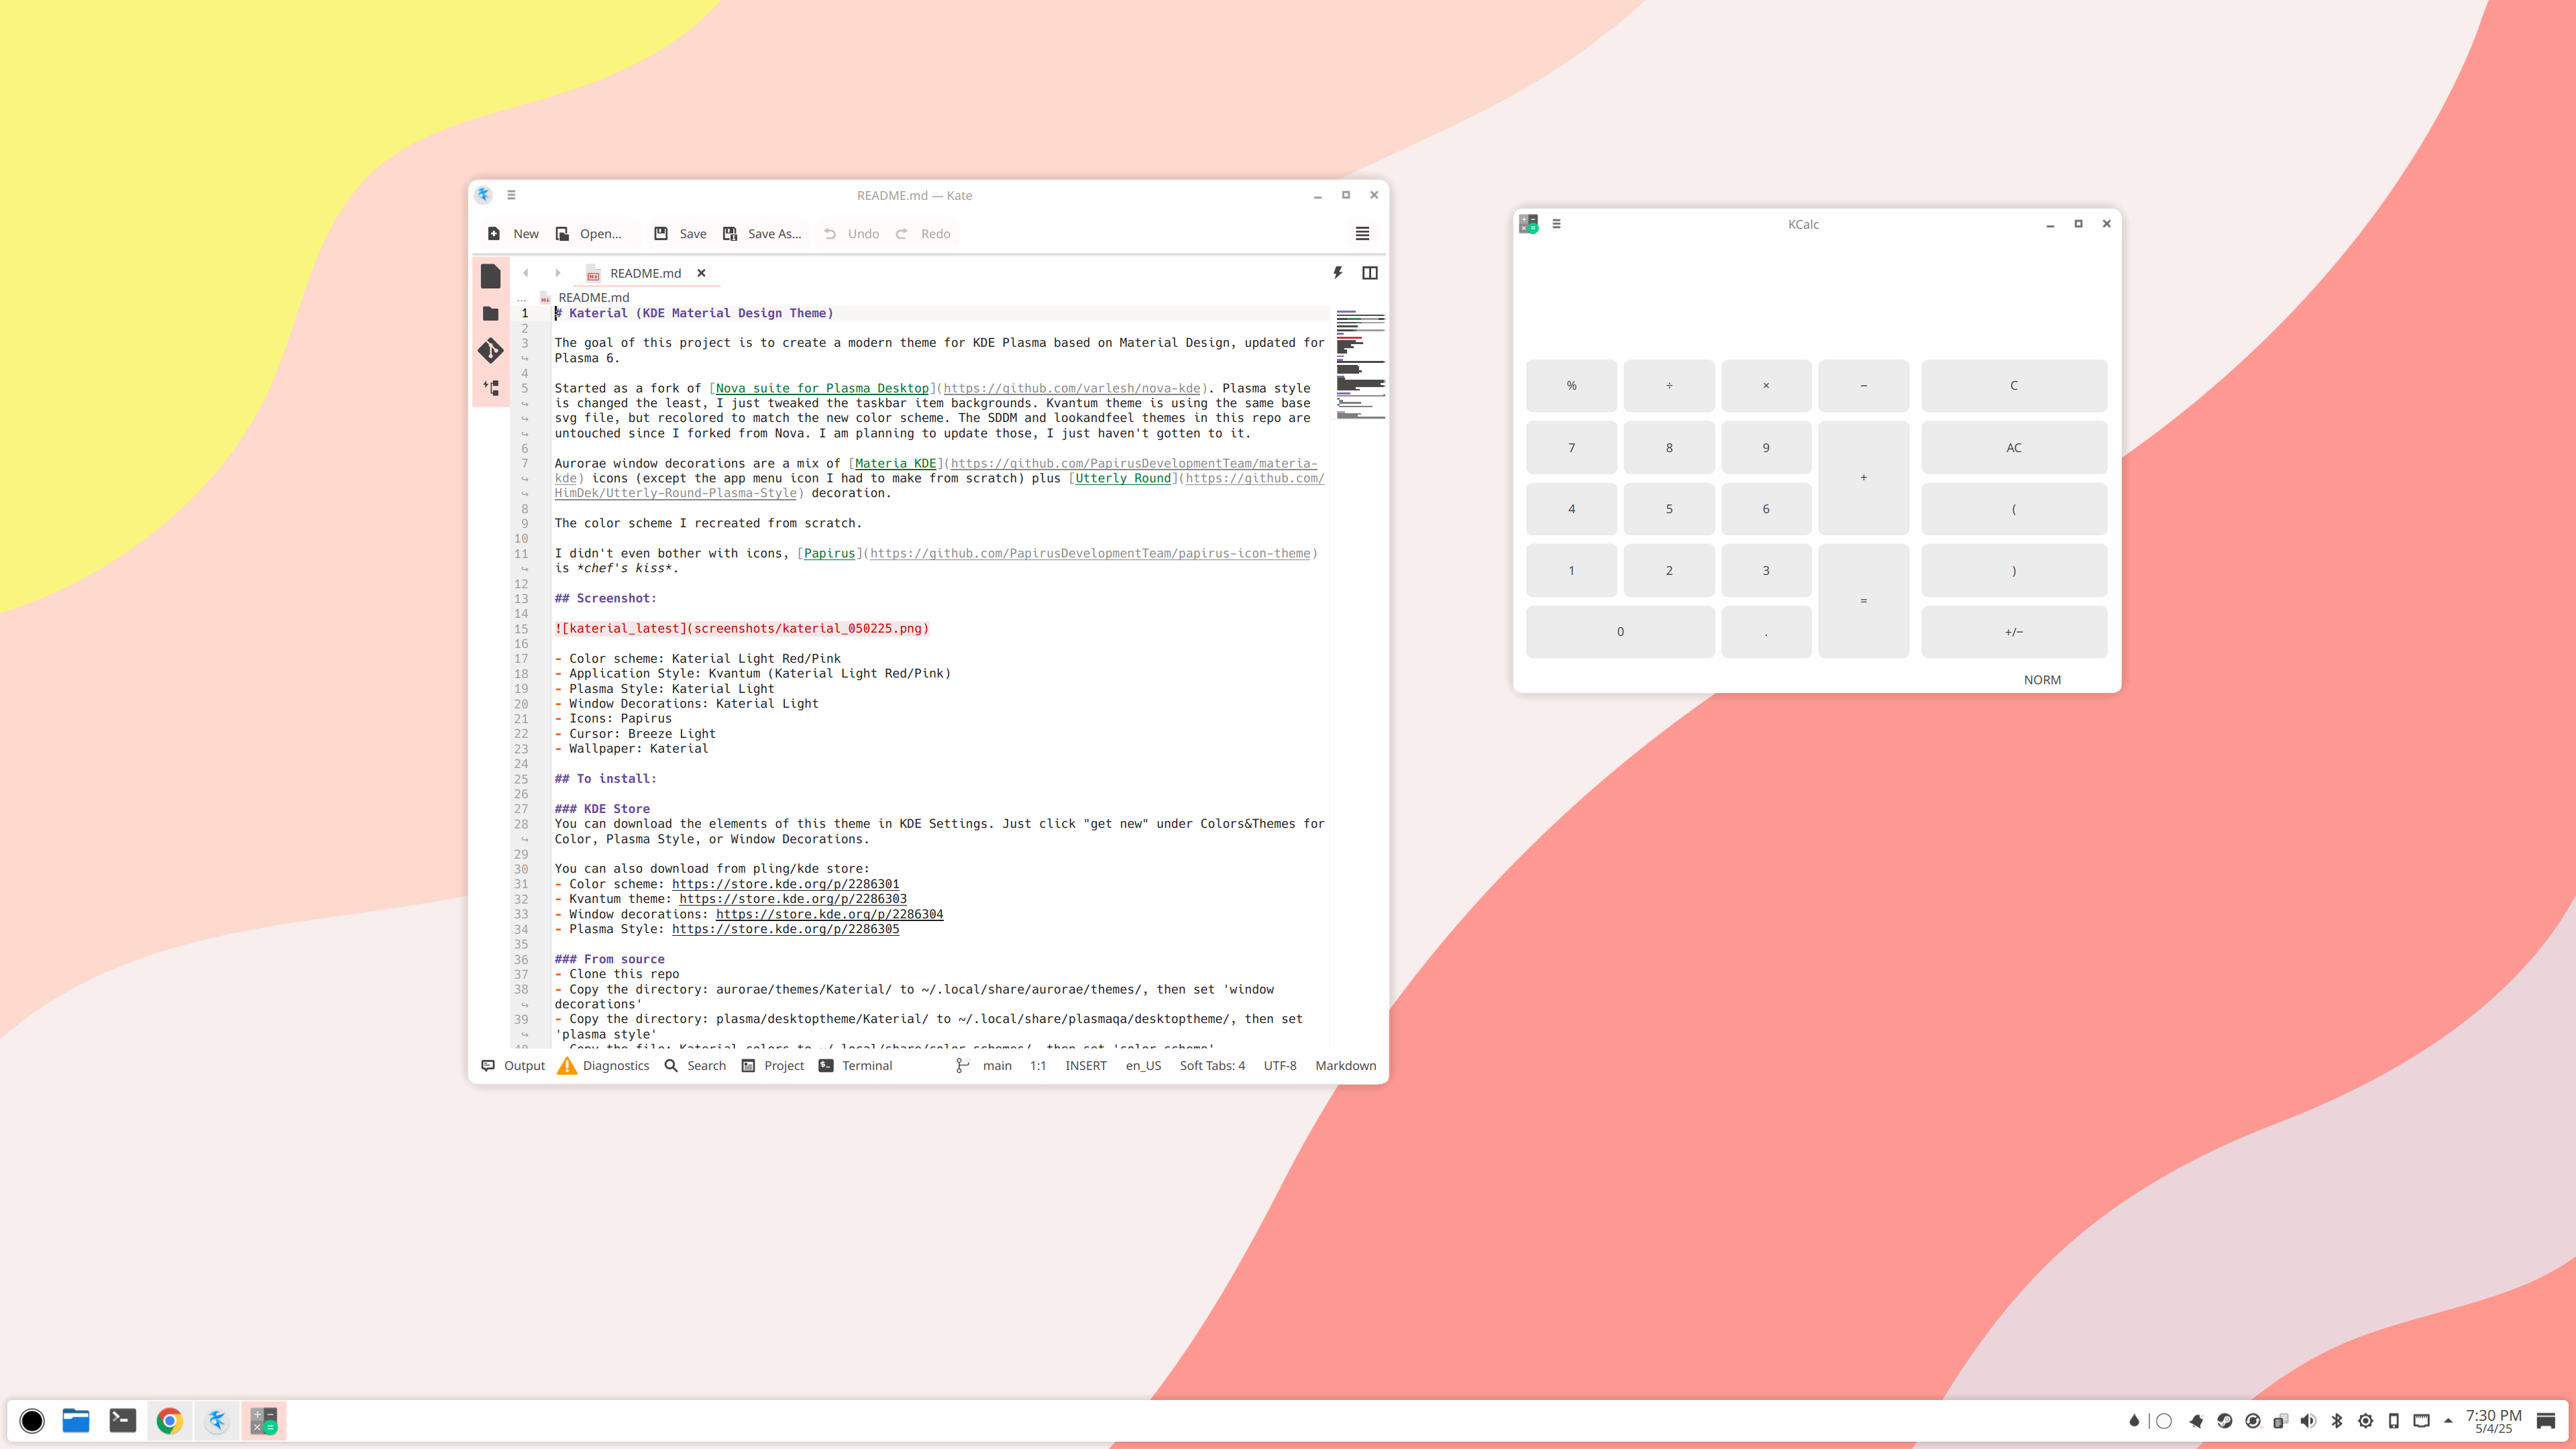
Task: Open the application launcher in taskbar
Action: 32,1421
